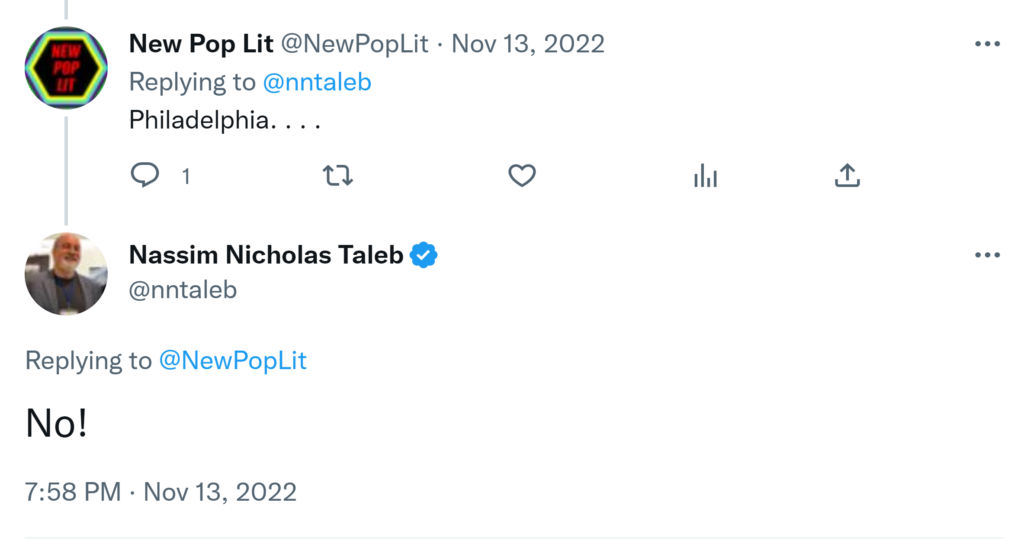Image resolution: width=1024 pixels, height=560 pixels.
Task: Follow the @nntaleb replying-to link
Action: coord(317,82)
